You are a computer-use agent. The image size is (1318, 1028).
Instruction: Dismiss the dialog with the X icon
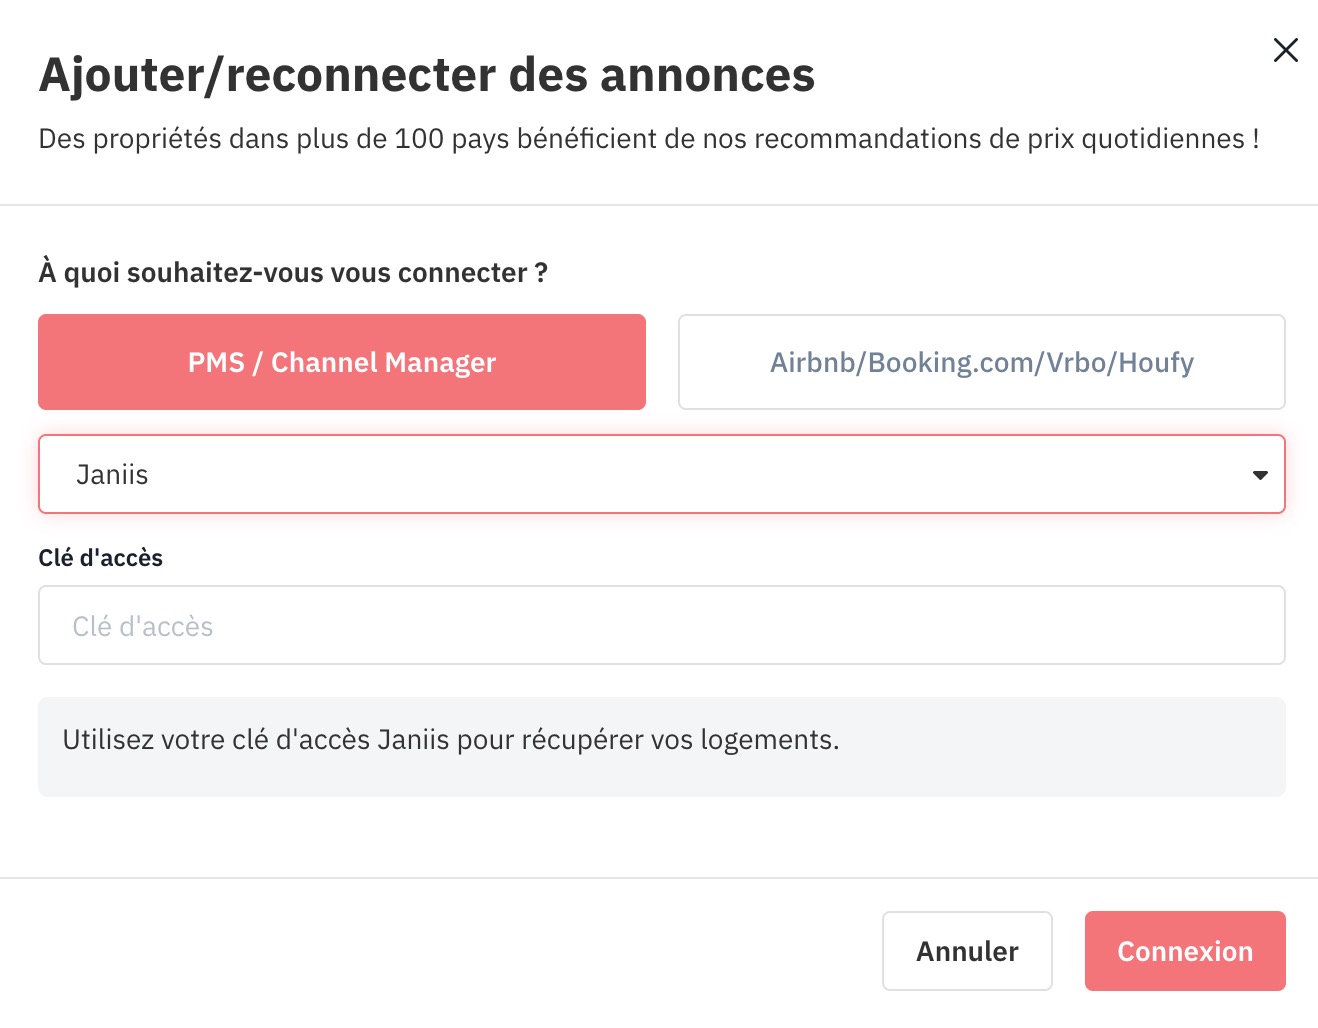tap(1285, 50)
